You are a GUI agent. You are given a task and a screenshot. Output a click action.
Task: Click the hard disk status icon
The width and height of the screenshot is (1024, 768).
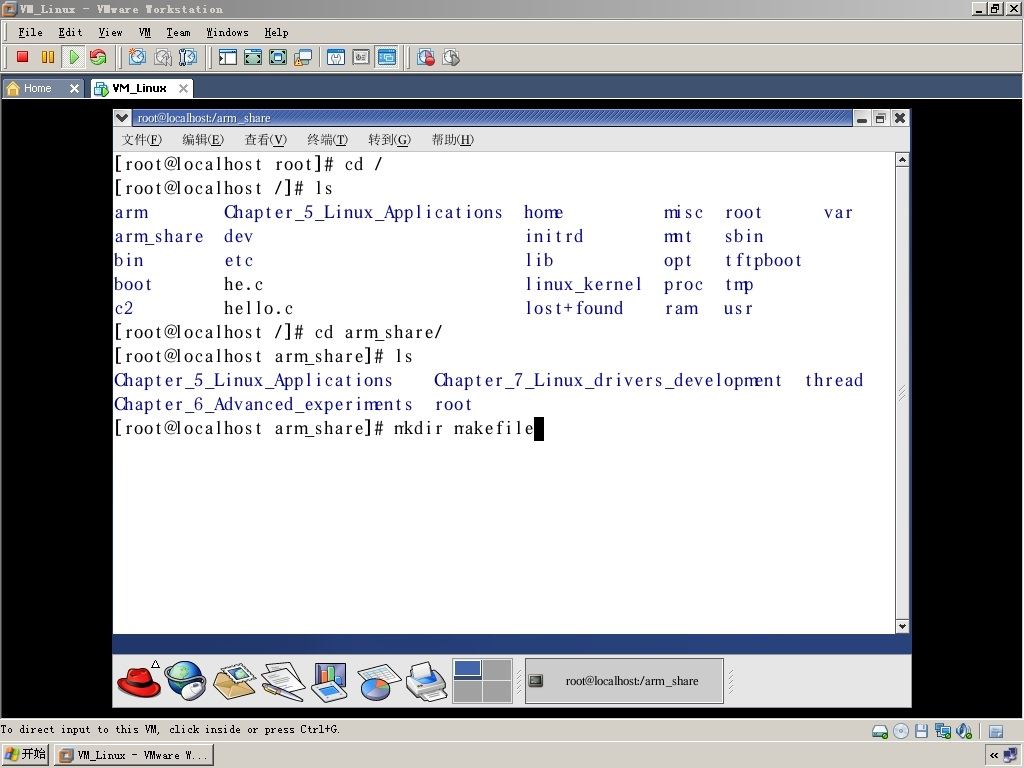880,731
